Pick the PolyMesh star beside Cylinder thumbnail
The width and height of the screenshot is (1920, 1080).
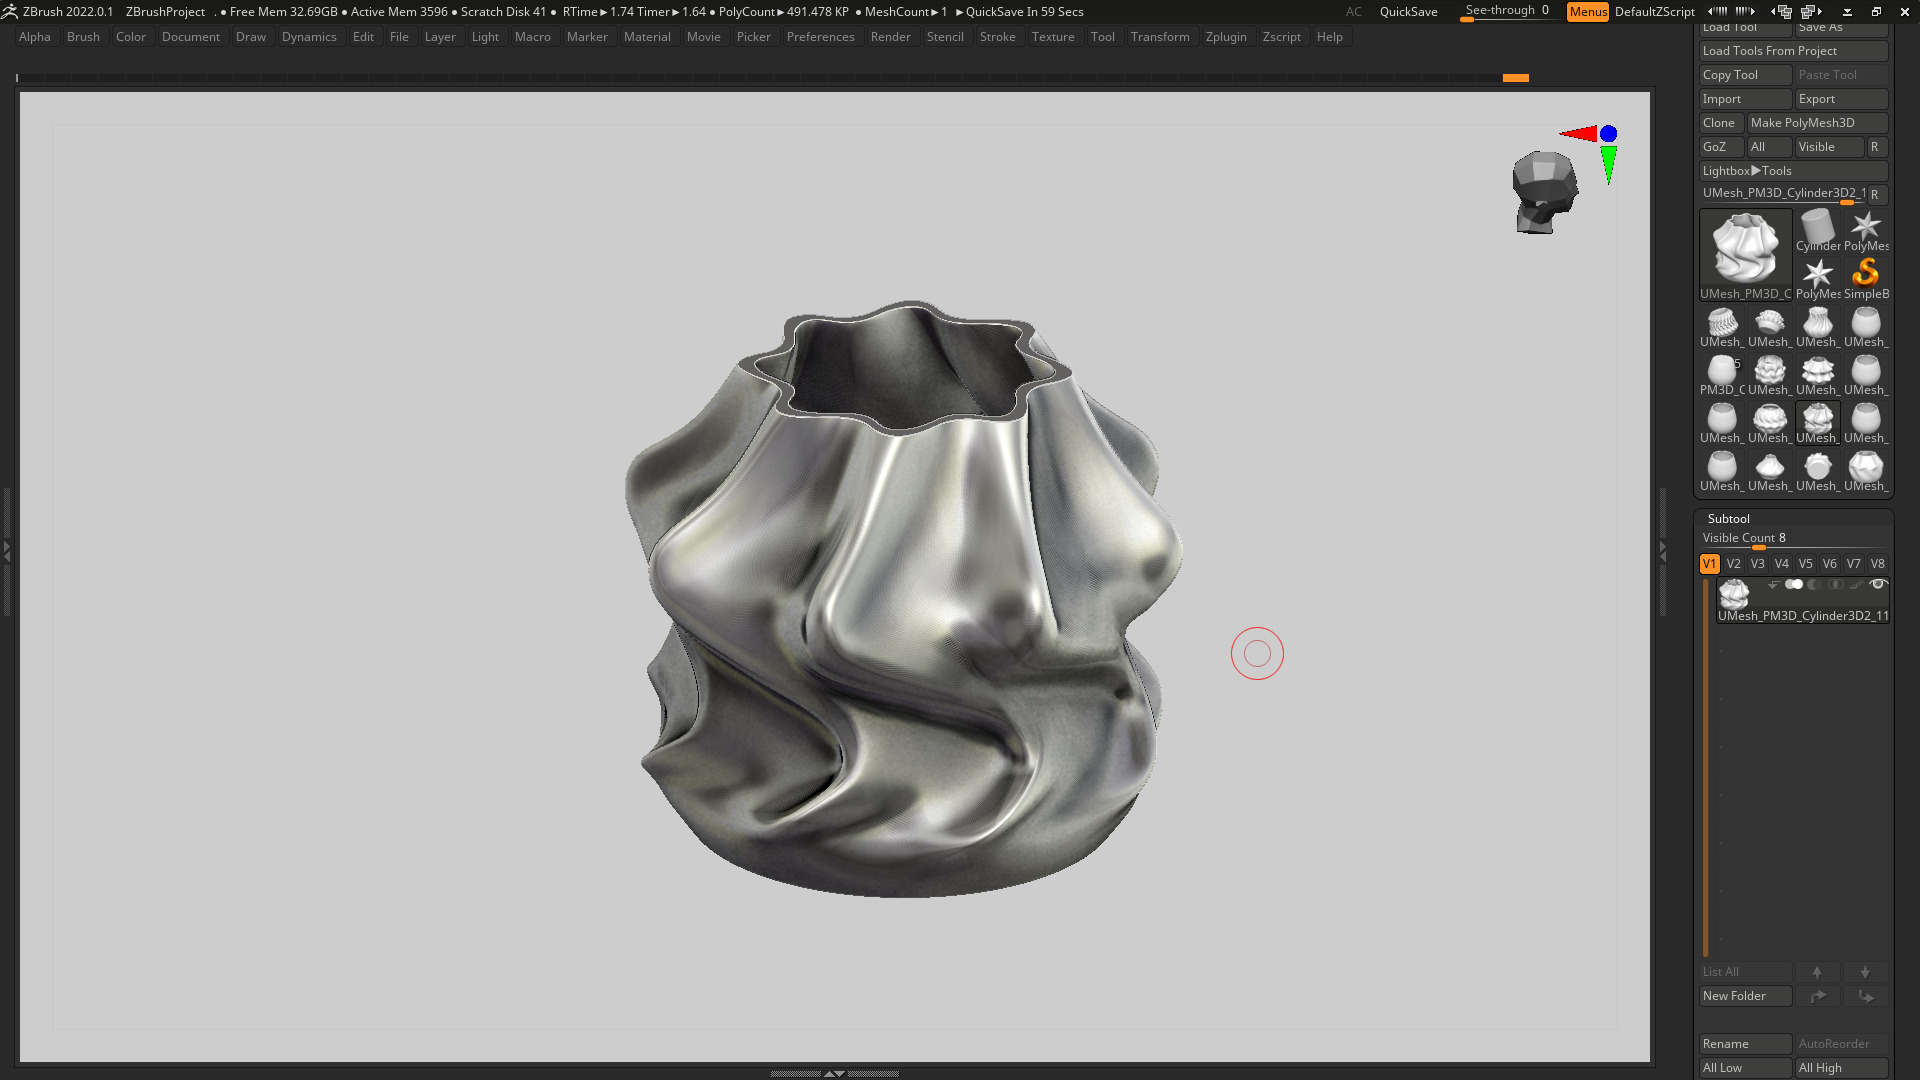coord(1866,230)
